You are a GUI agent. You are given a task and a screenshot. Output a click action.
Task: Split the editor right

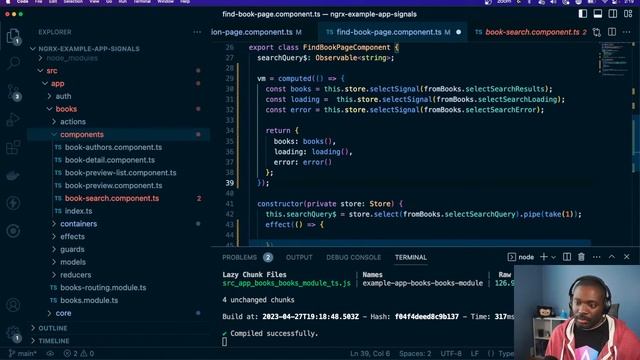coord(612,32)
